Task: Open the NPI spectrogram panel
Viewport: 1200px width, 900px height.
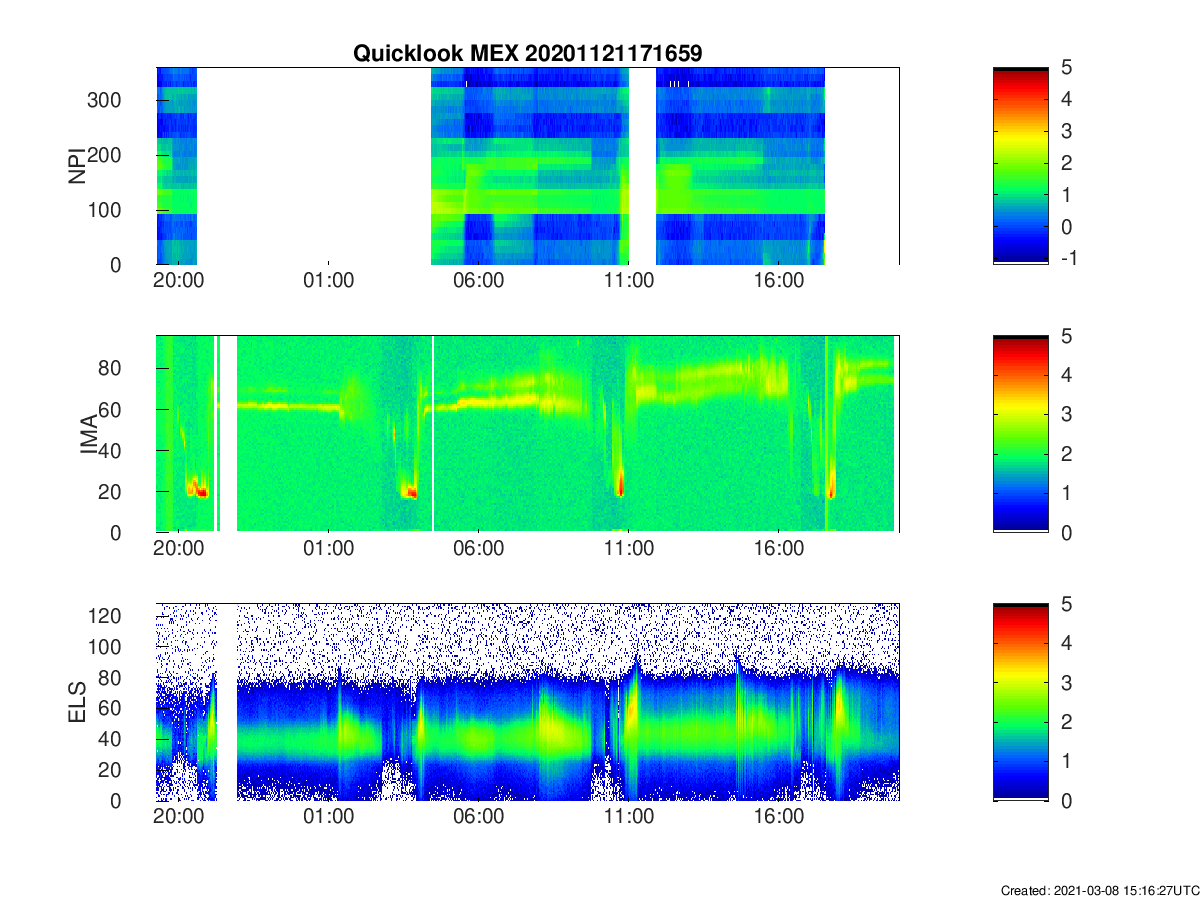Action: 528,166
